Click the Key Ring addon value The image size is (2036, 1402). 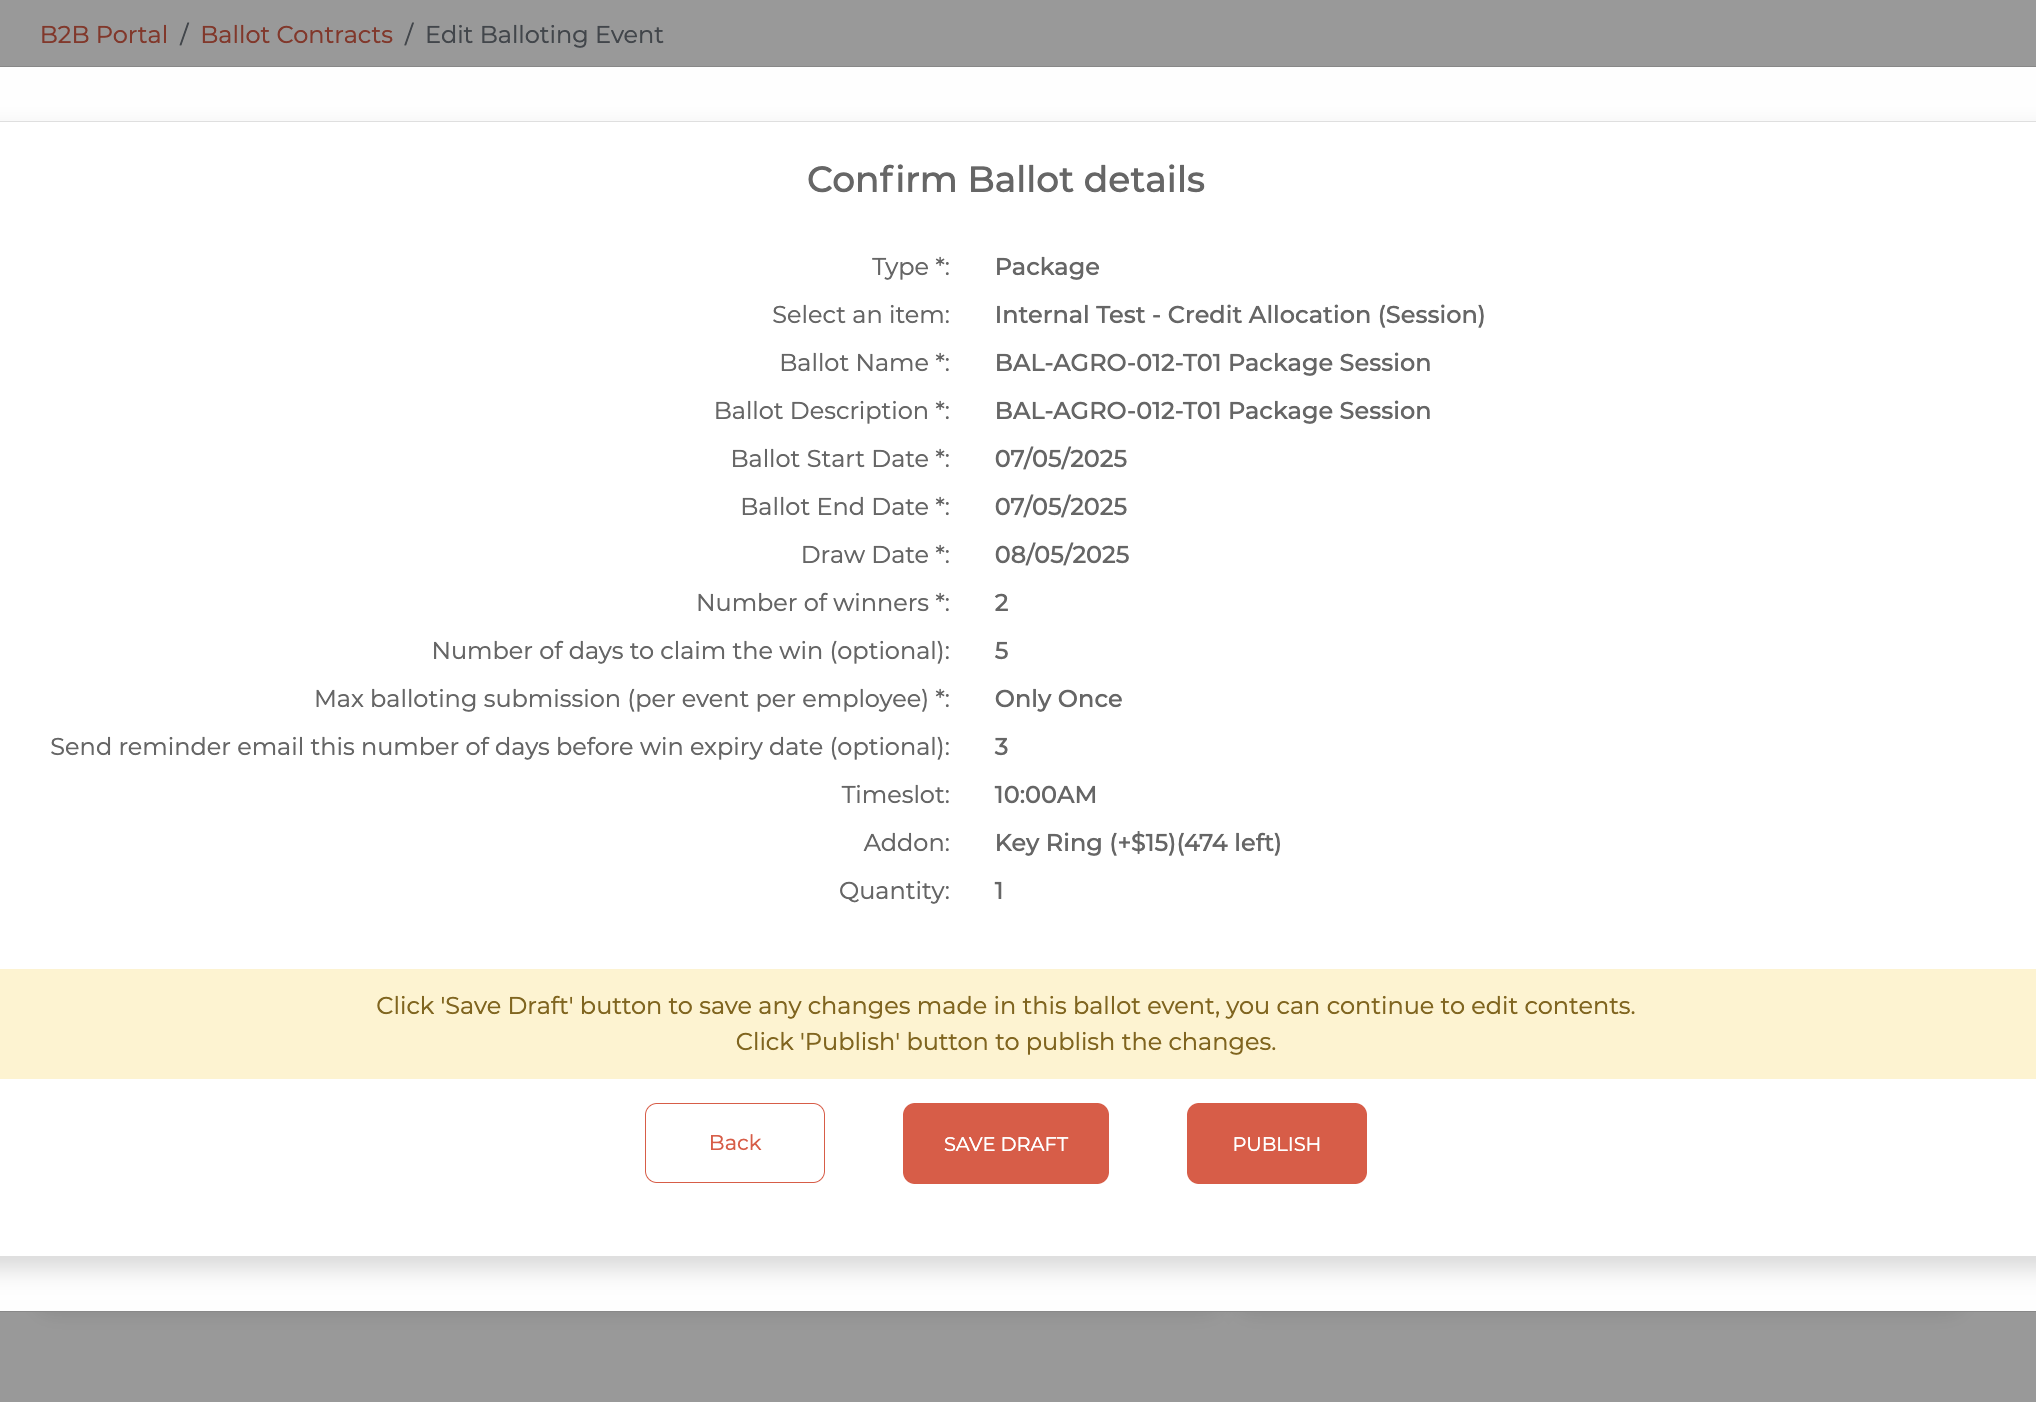pos(1137,843)
